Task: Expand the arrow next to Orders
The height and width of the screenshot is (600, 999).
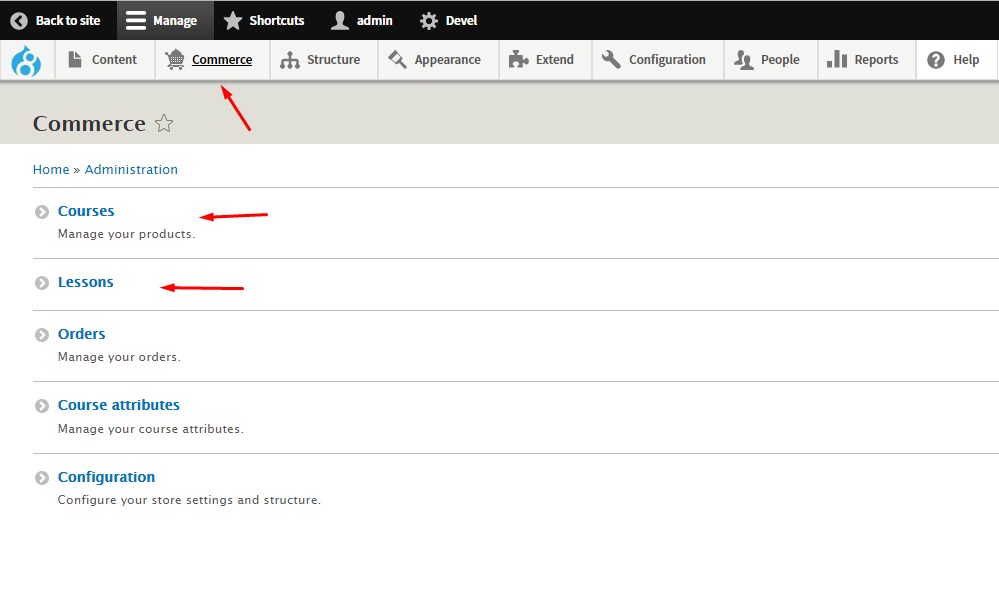Action: 40,334
